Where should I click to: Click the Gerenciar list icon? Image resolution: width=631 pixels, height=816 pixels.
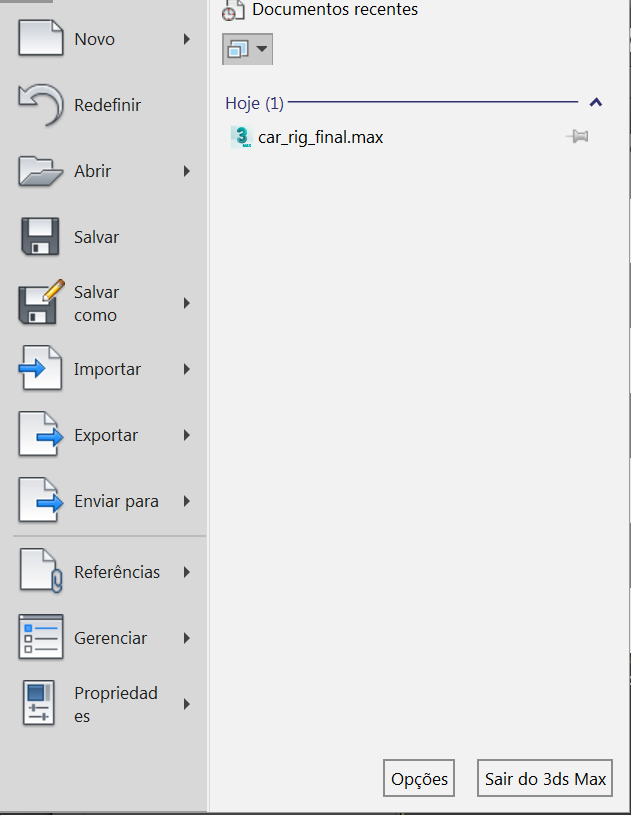coord(40,638)
